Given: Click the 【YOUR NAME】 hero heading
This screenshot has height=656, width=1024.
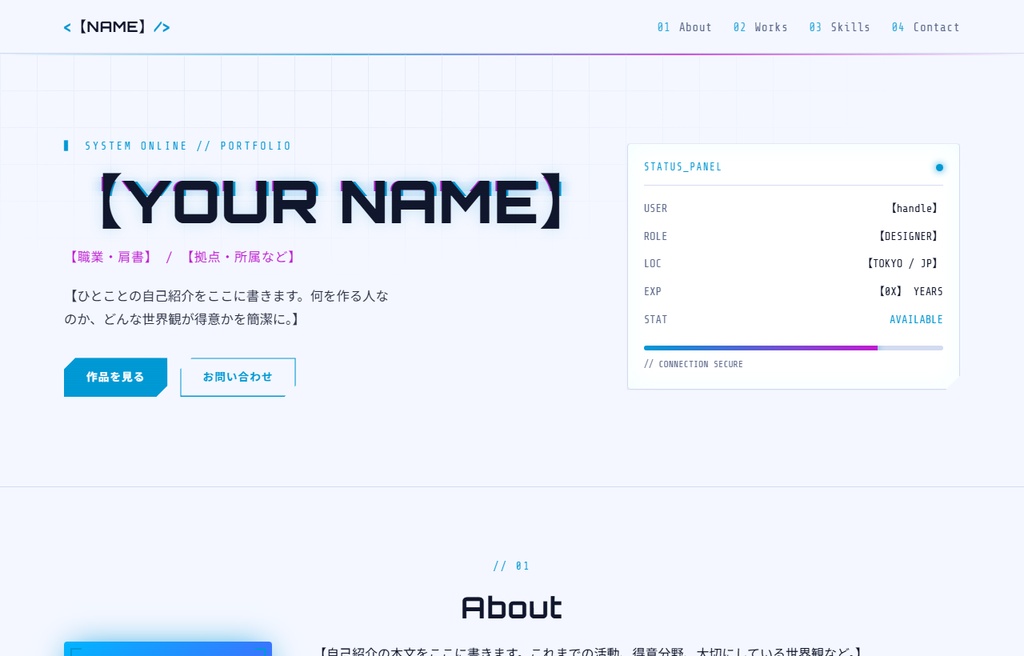Looking at the screenshot, I should tap(331, 201).
